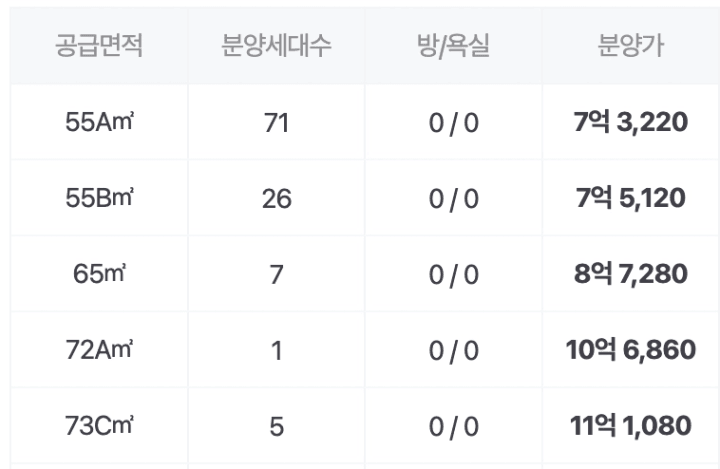Select the 65㎡ supply area cell
This screenshot has height=469, width=720.
click(99, 274)
